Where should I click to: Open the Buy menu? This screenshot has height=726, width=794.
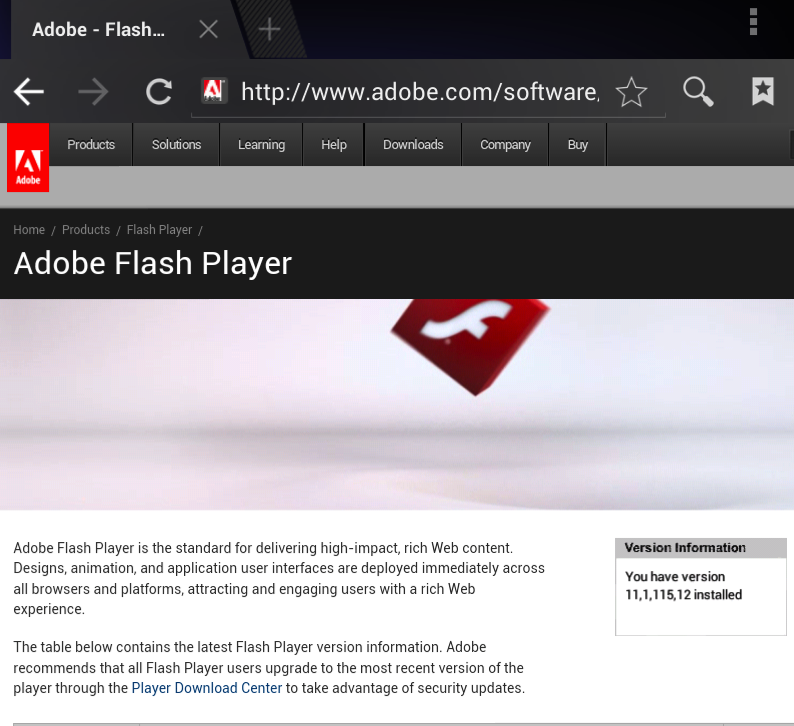pos(578,145)
